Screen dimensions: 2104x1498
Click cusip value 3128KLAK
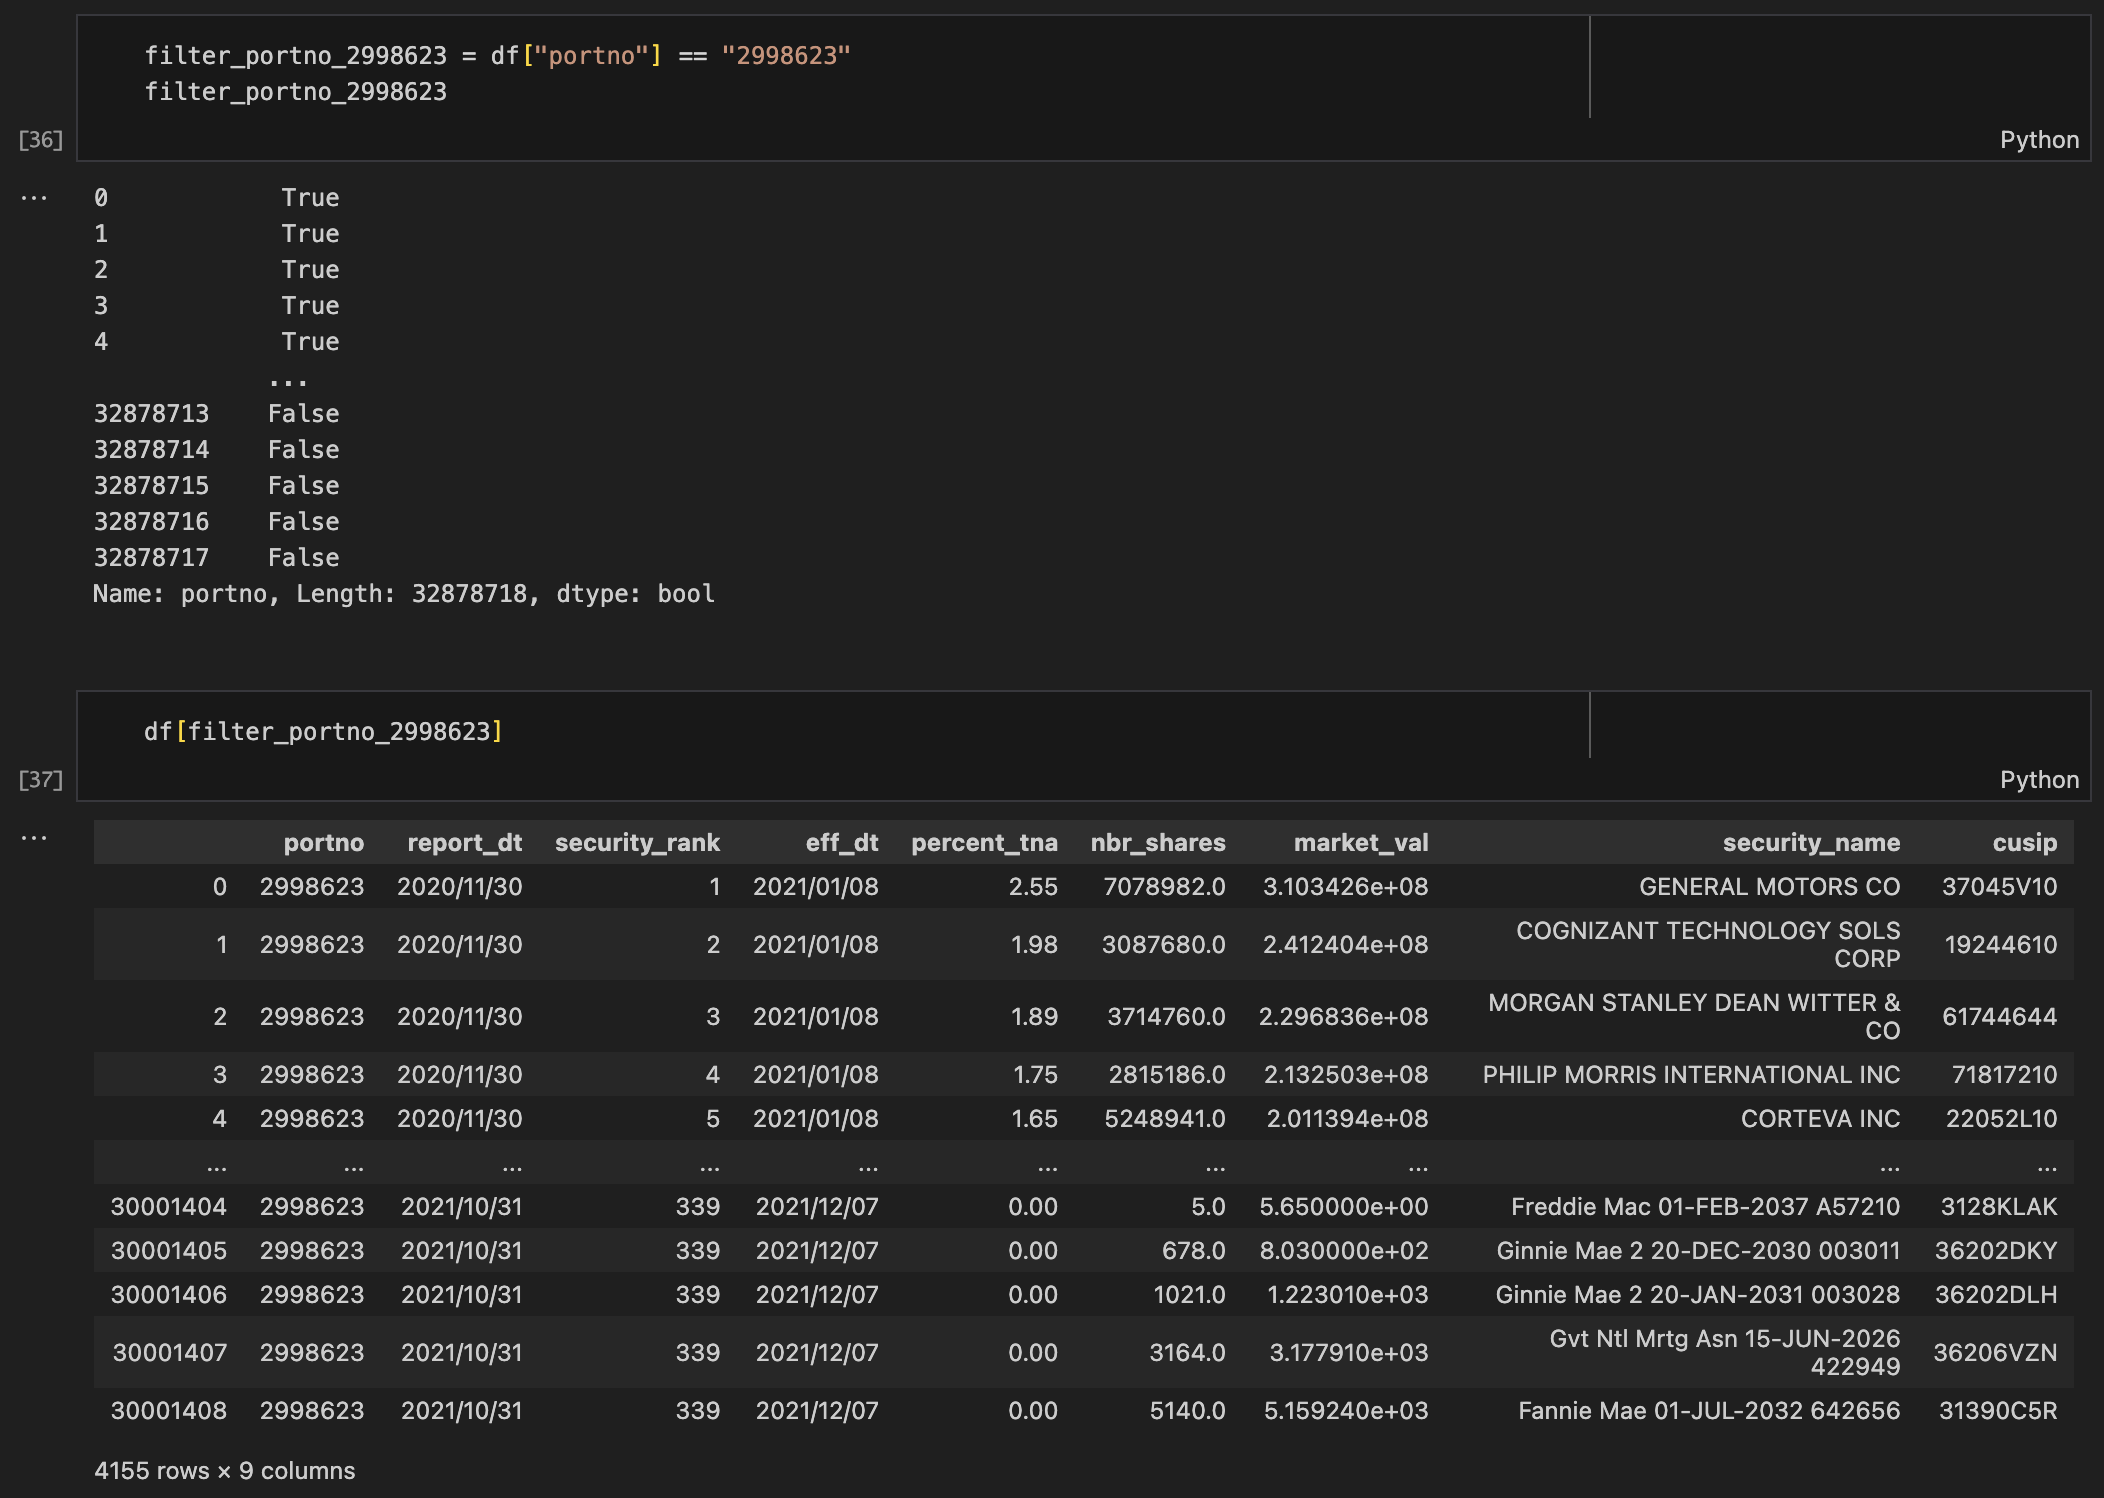1999,1207
